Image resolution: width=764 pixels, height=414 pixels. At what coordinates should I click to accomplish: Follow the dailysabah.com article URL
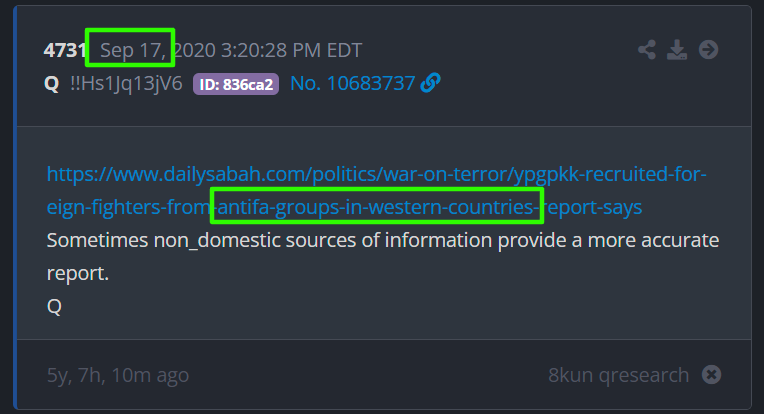click(376, 190)
